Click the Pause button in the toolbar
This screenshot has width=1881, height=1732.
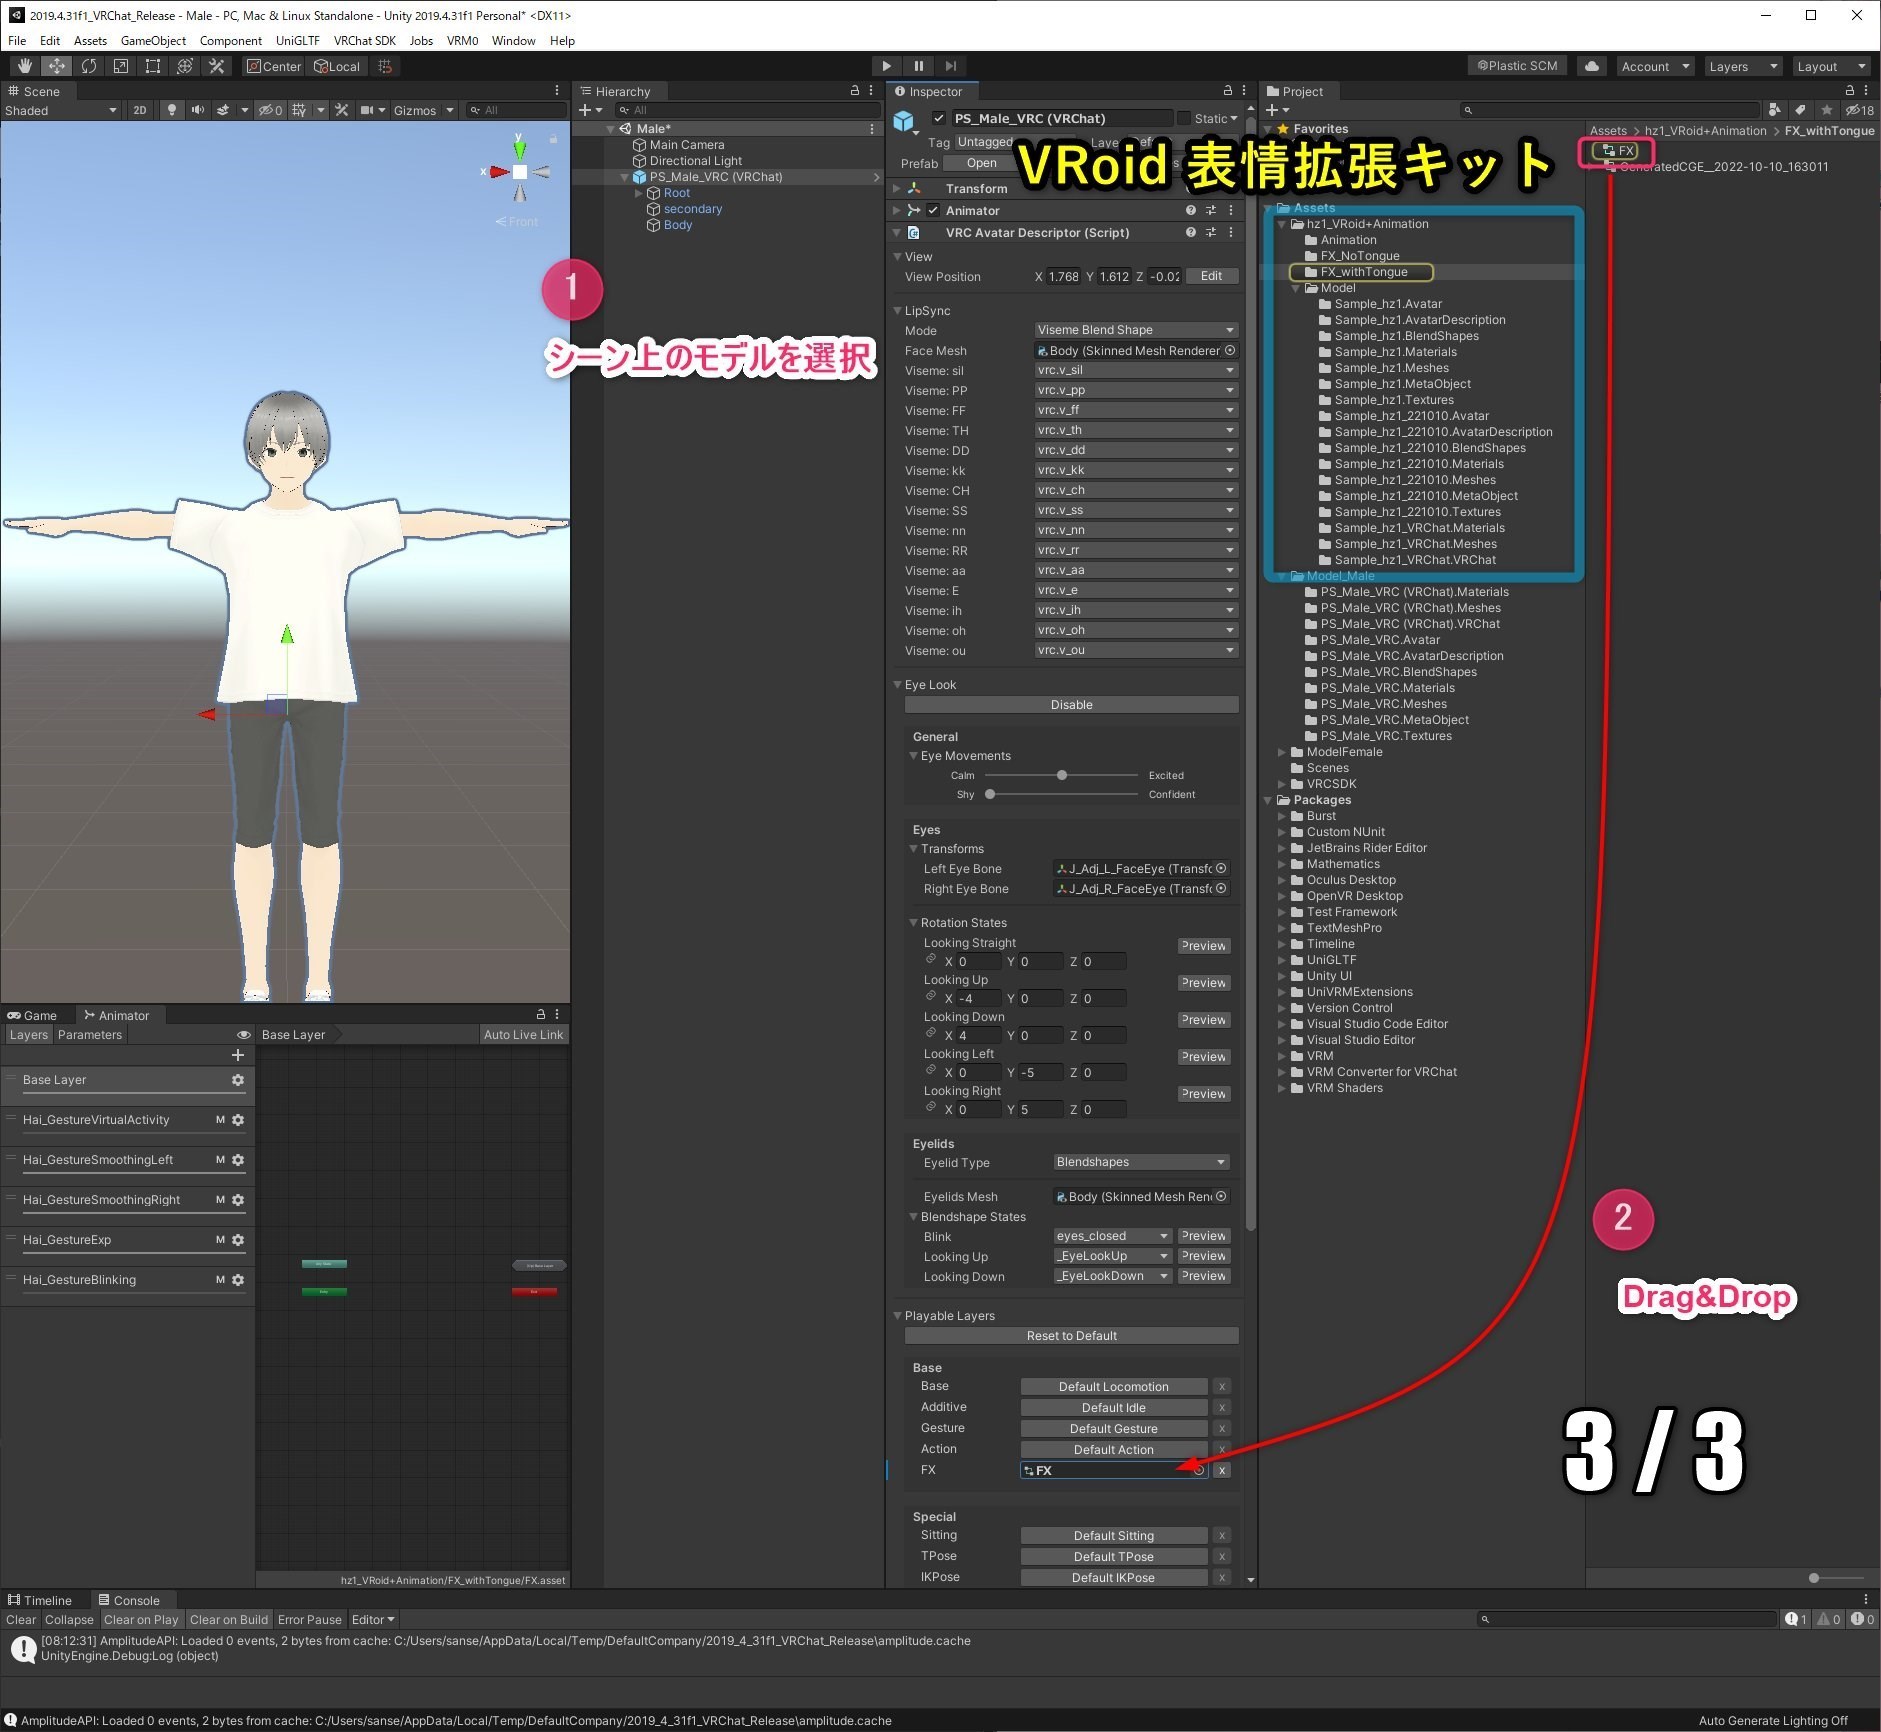(x=919, y=66)
